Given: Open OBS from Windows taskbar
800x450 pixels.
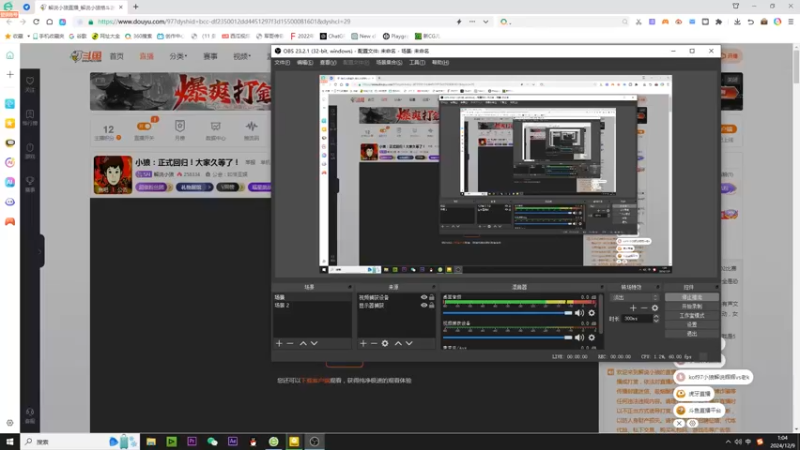Looking at the screenshot, I should [x=314, y=441].
